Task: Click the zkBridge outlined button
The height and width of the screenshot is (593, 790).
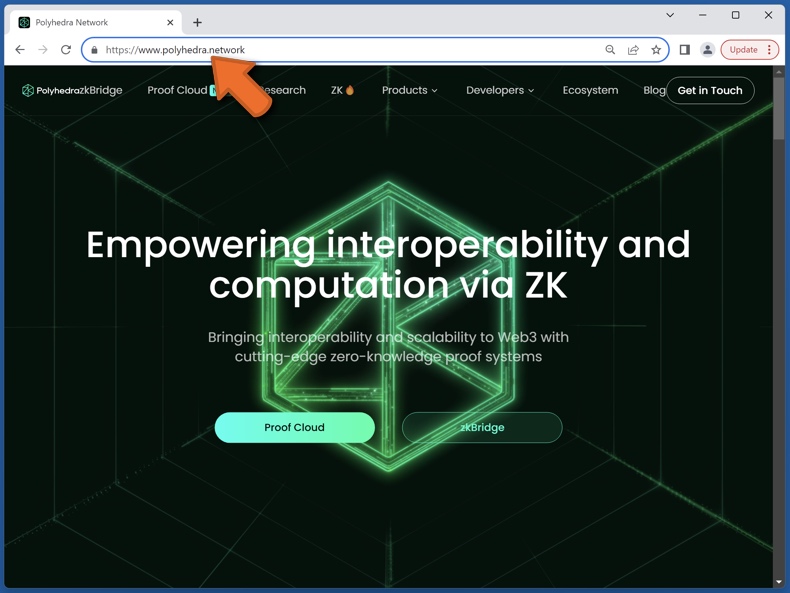Action: pyautogui.click(x=482, y=427)
